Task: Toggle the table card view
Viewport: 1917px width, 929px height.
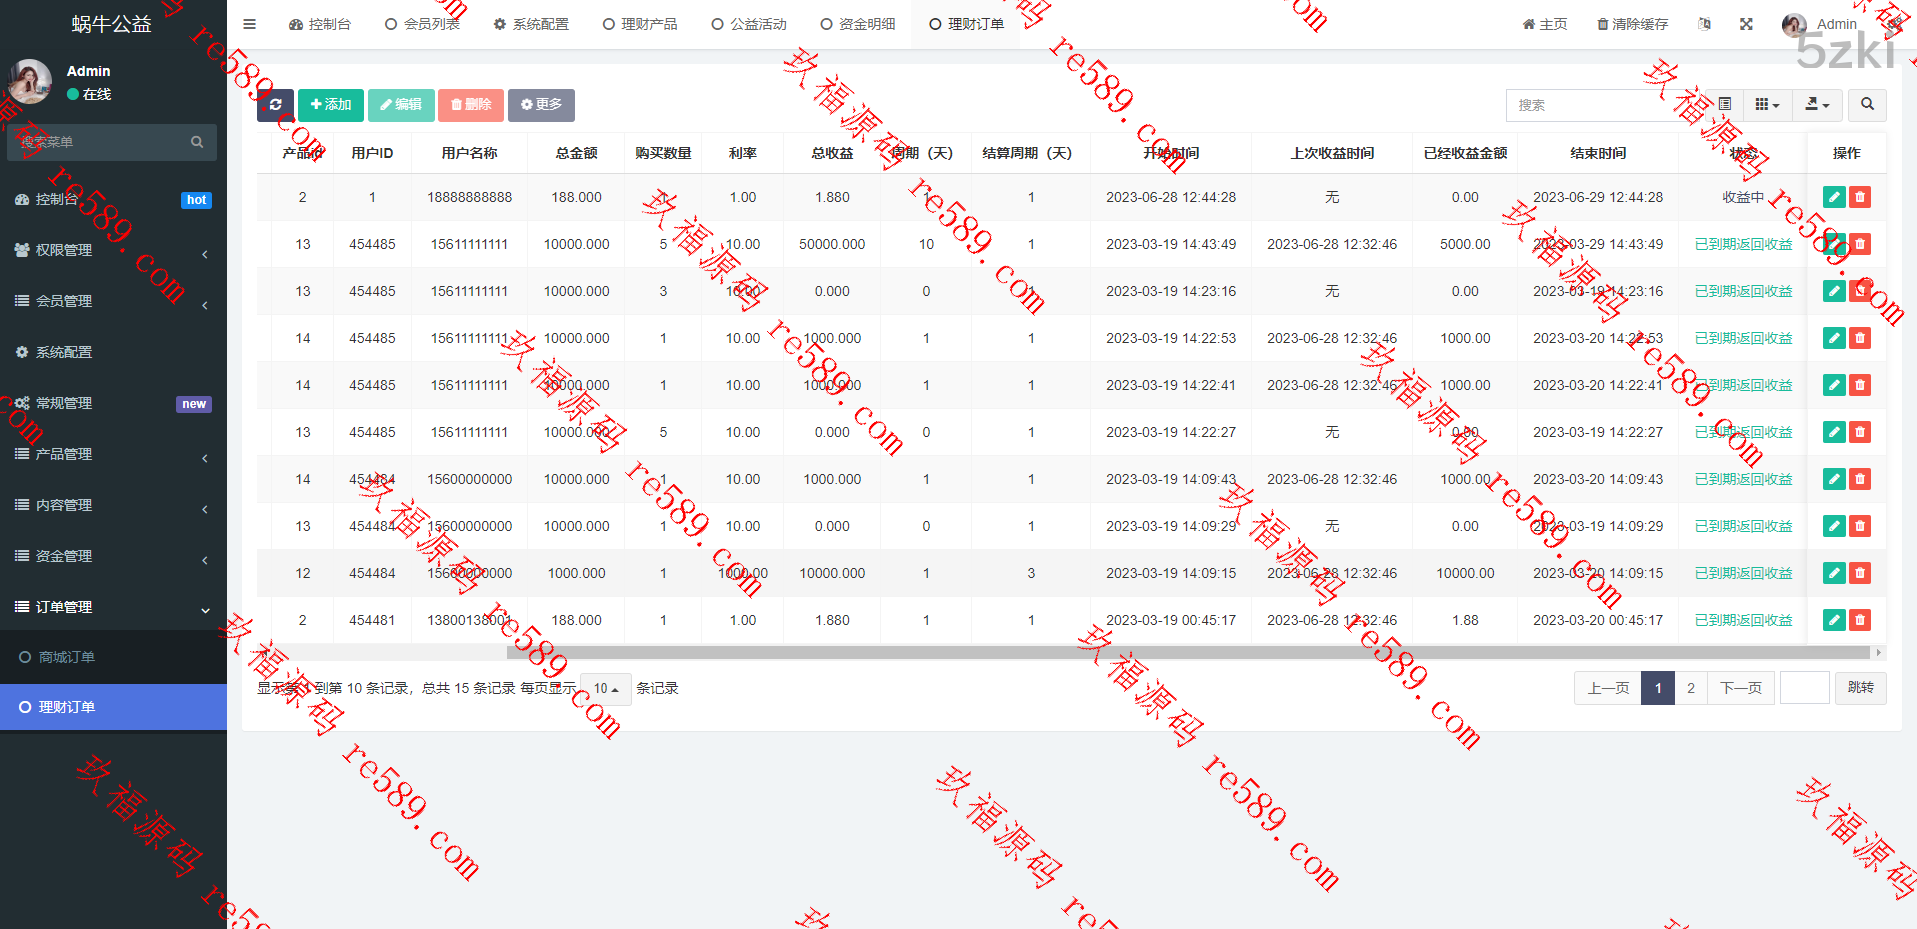Action: (x=1725, y=105)
